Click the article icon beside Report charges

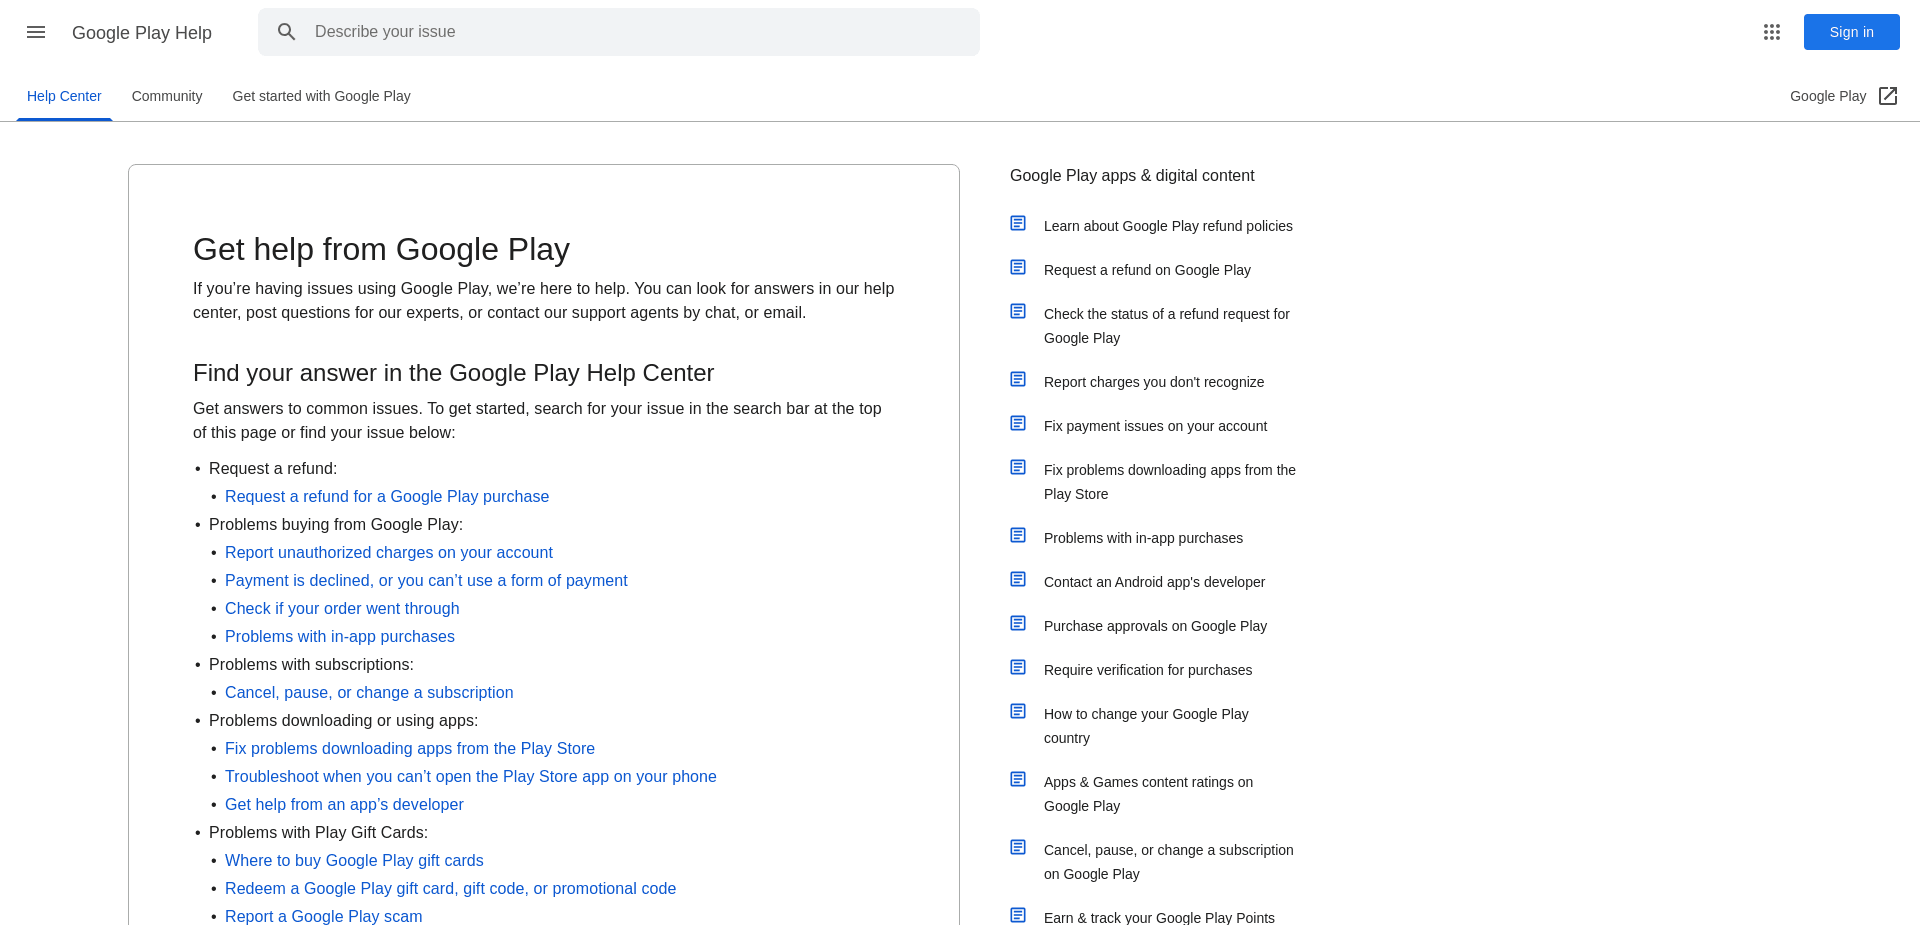(x=1018, y=379)
